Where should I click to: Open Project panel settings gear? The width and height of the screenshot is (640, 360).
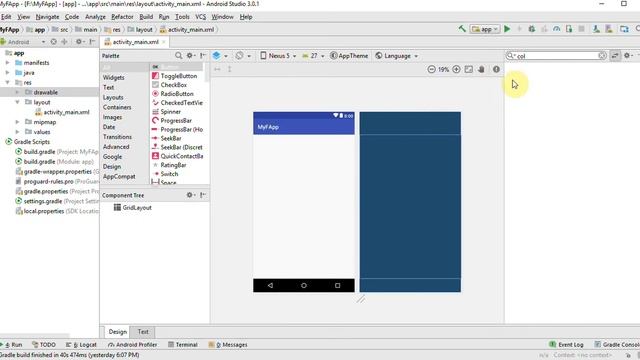pos(80,42)
